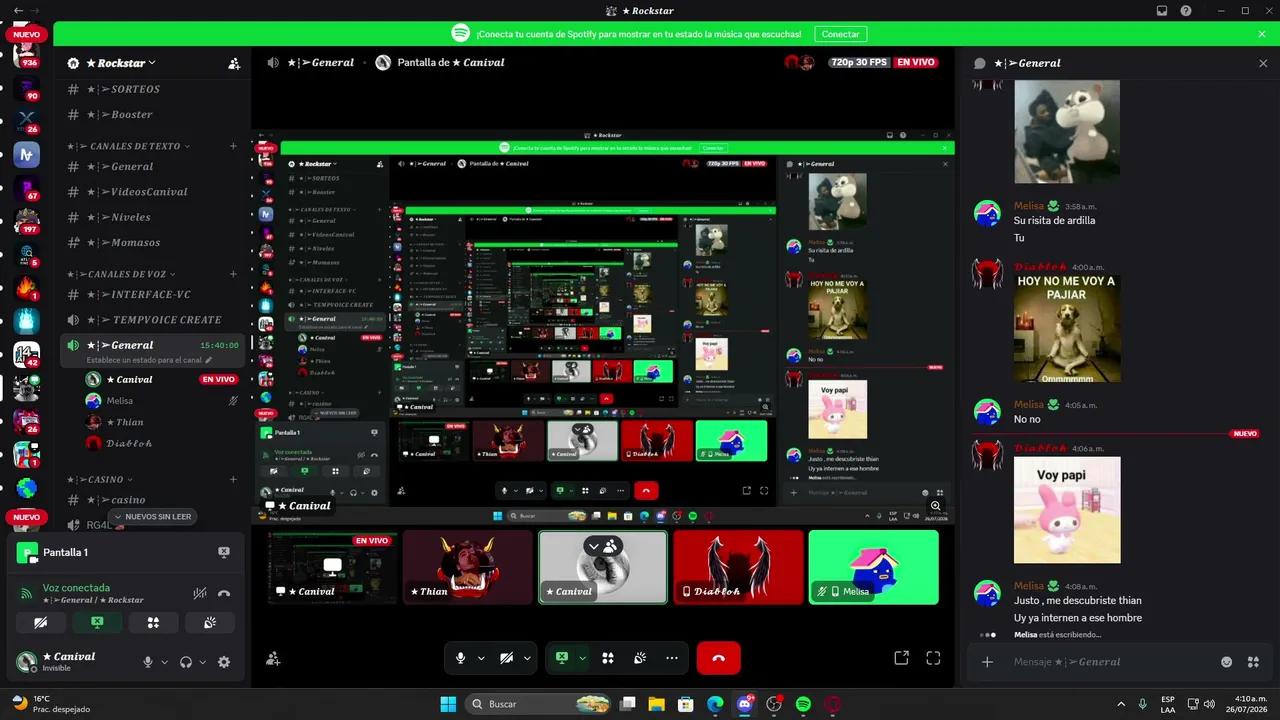Open more options ellipsis in call controls
1280x720 pixels.
(671, 658)
